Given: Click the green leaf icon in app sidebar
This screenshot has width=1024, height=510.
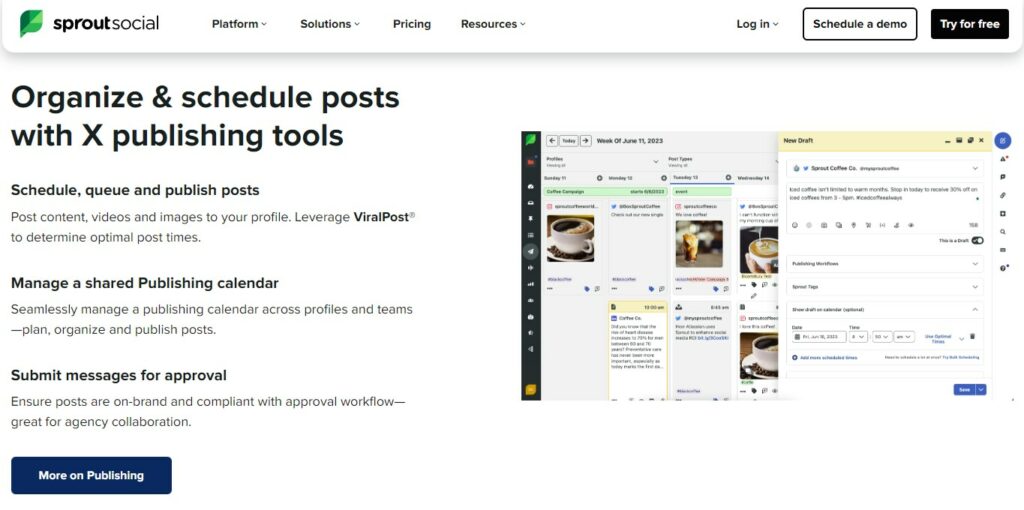Looking at the screenshot, I should coord(531,140).
